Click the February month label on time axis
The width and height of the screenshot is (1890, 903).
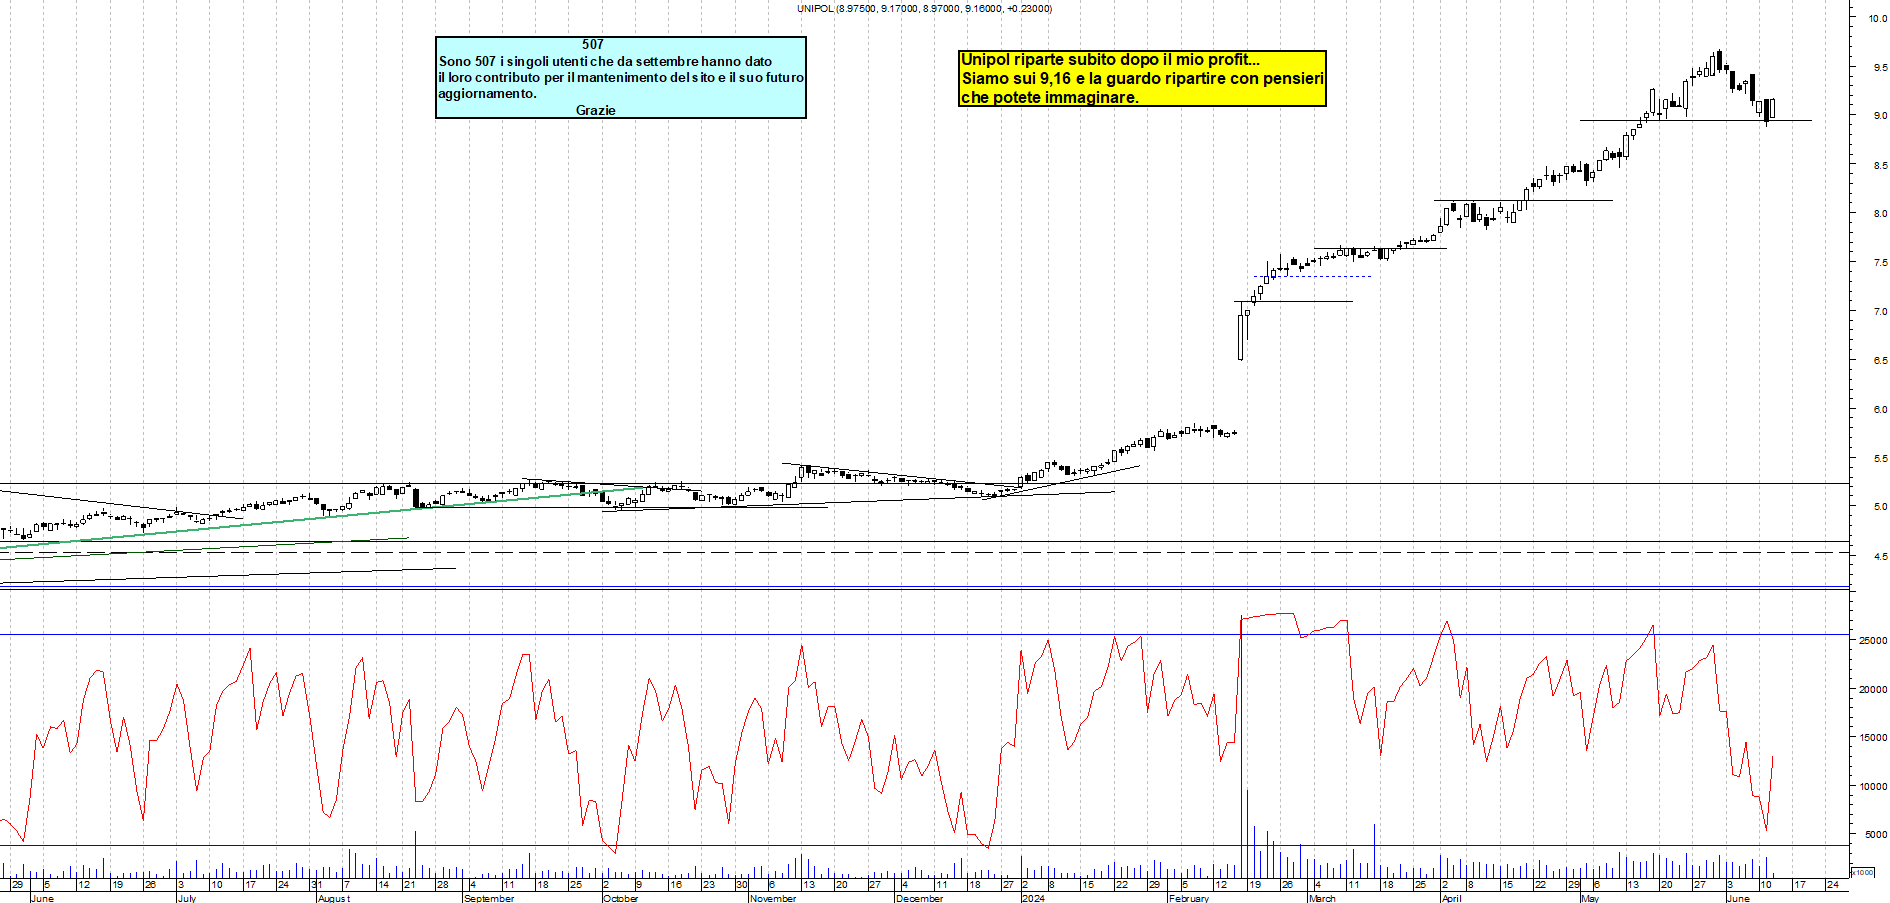tap(1189, 898)
